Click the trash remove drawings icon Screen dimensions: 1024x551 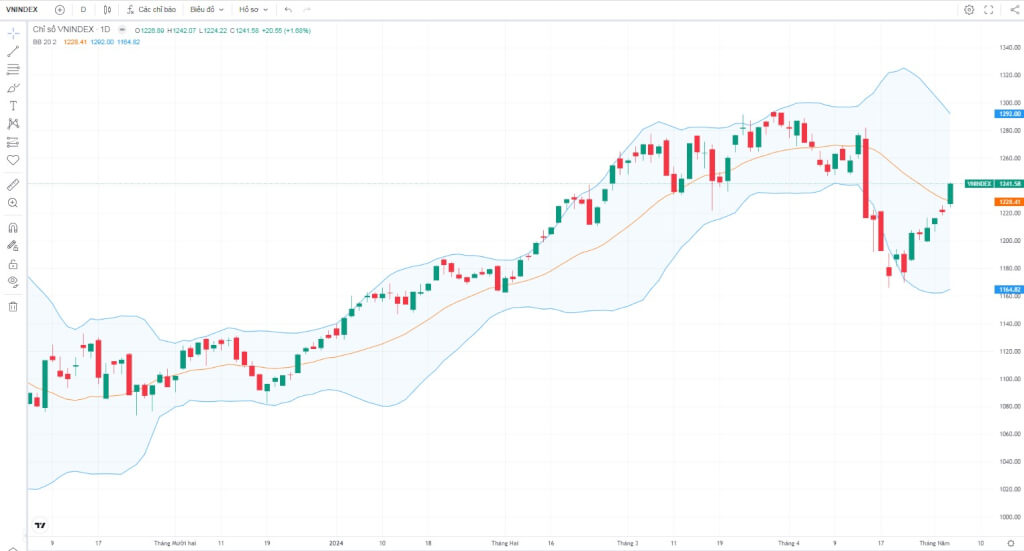13,307
